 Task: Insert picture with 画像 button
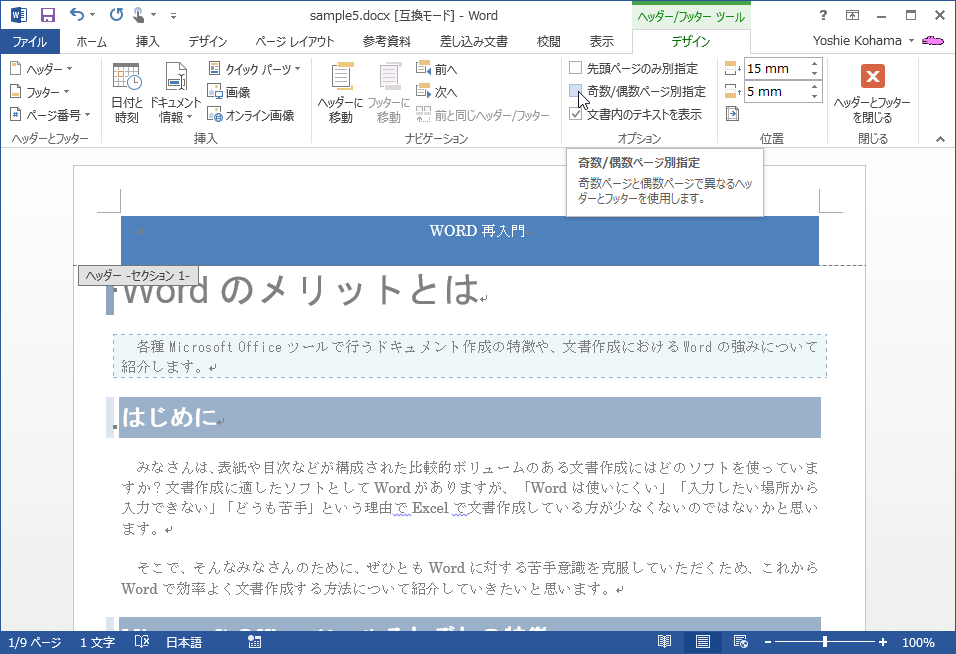click(229, 92)
